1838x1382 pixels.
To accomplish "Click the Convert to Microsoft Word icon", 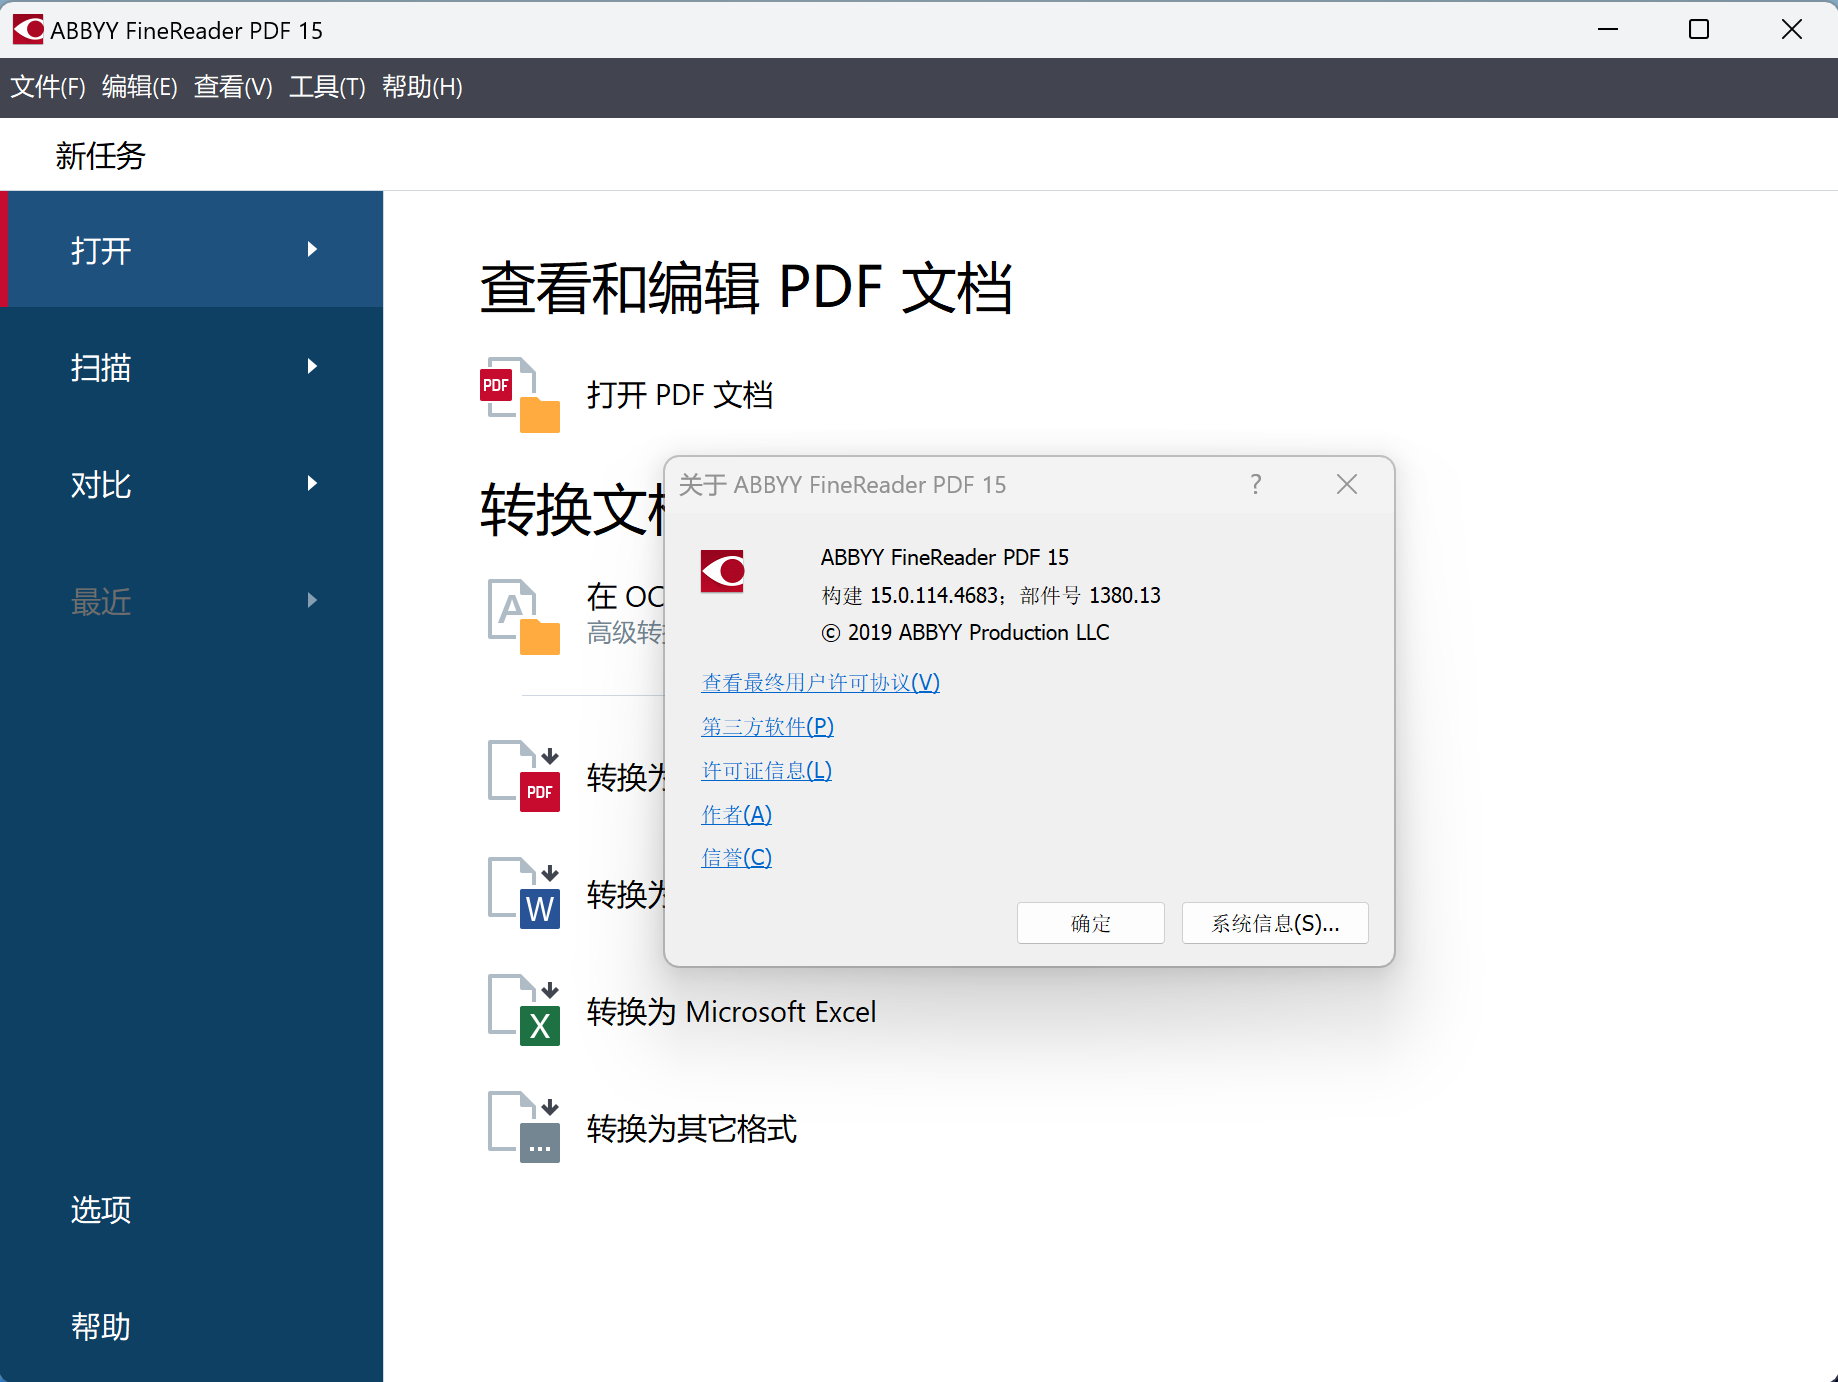I will coord(523,893).
